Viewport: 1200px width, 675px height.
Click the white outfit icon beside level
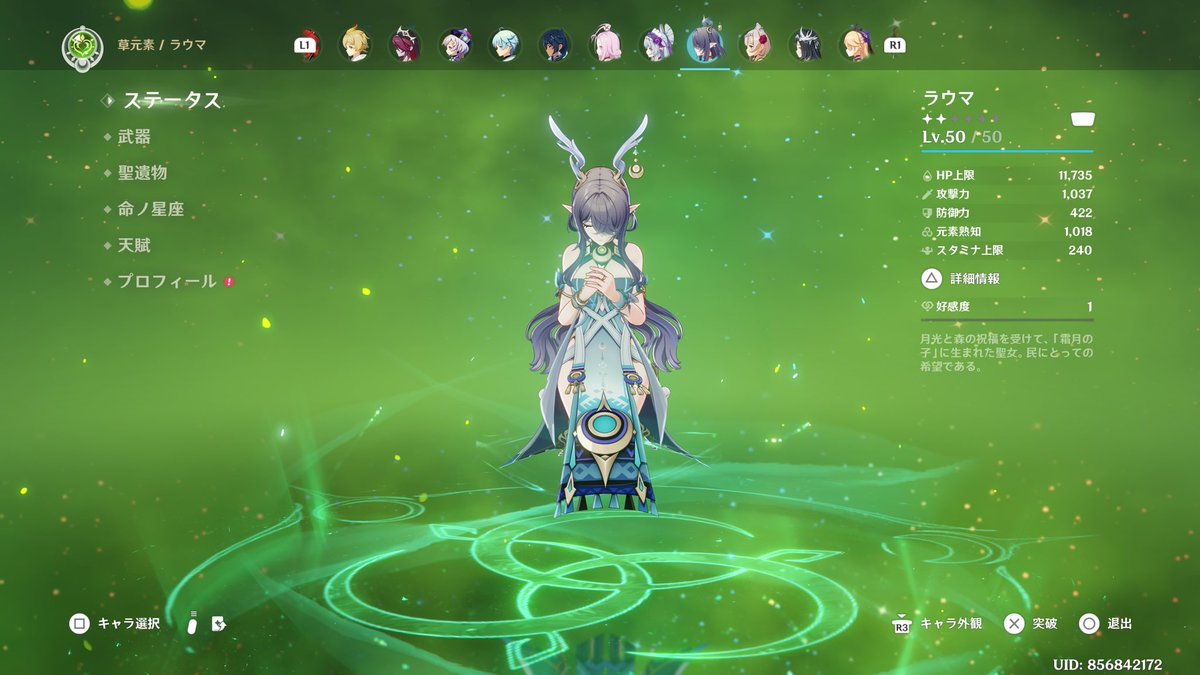[x=1082, y=119]
